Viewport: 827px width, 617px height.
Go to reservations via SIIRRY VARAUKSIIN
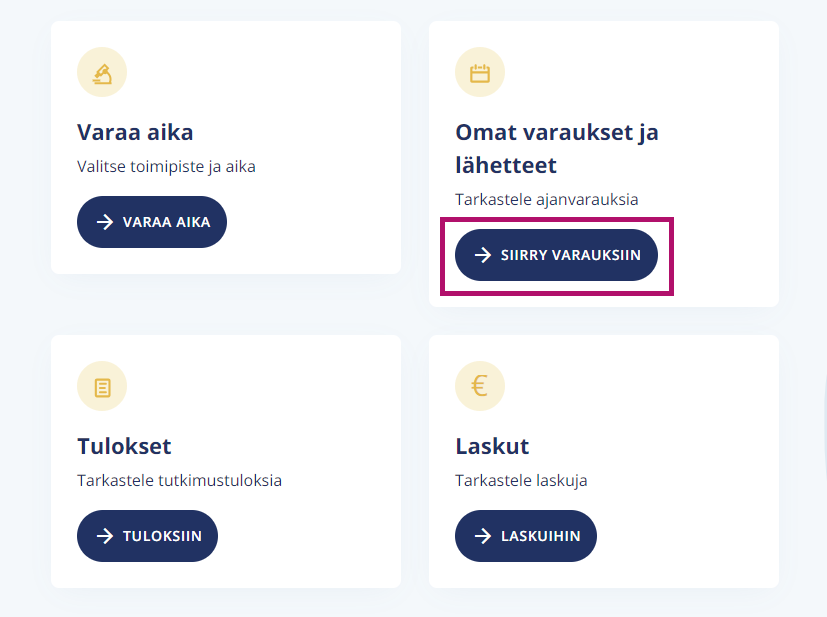pyautogui.click(x=556, y=255)
